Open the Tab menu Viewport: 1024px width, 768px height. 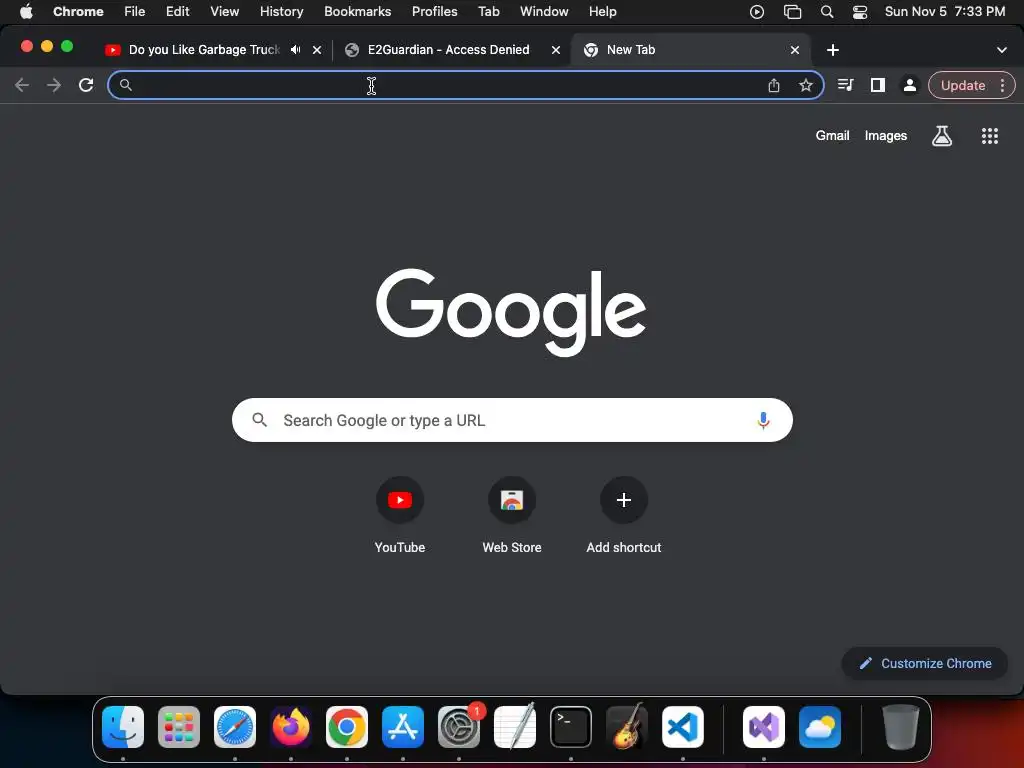click(488, 11)
